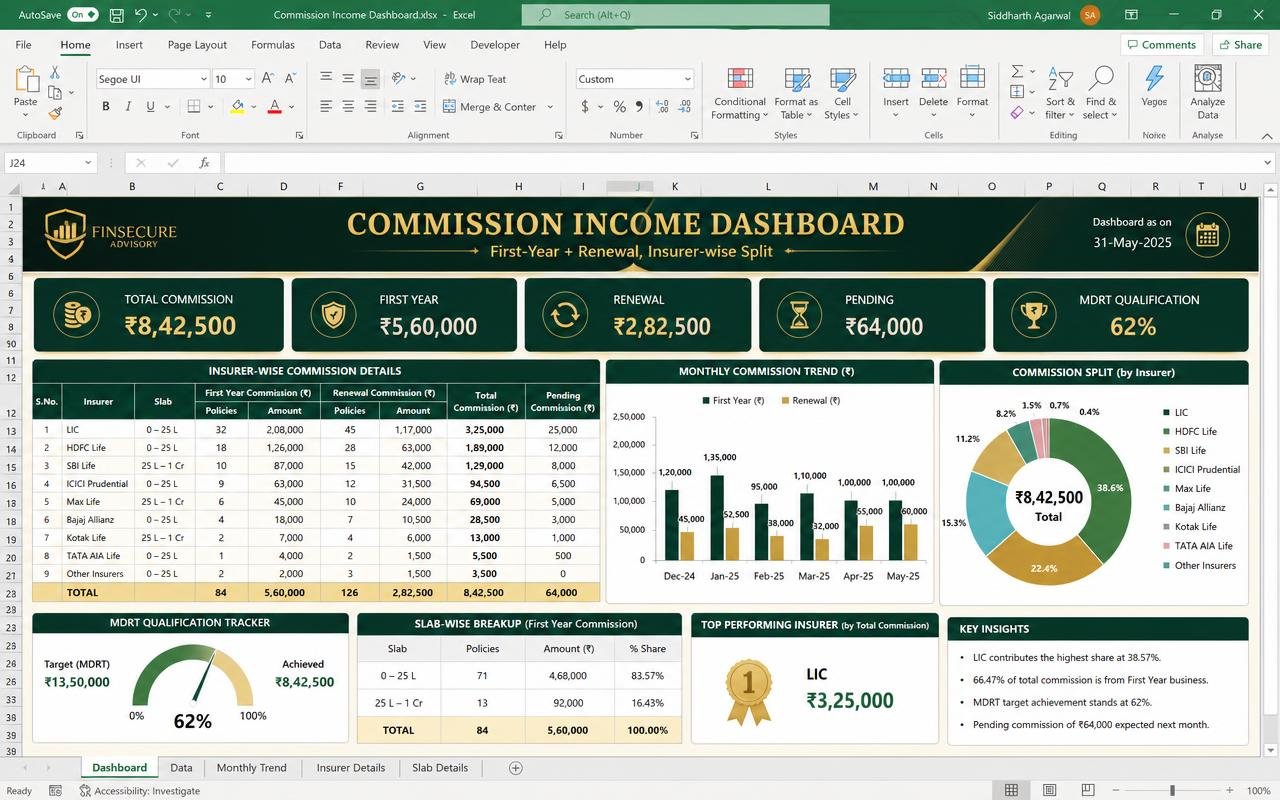This screenshot has height=800, width=1280.
Task: Click the Increase Decimal icon
Action: [662, 106]
